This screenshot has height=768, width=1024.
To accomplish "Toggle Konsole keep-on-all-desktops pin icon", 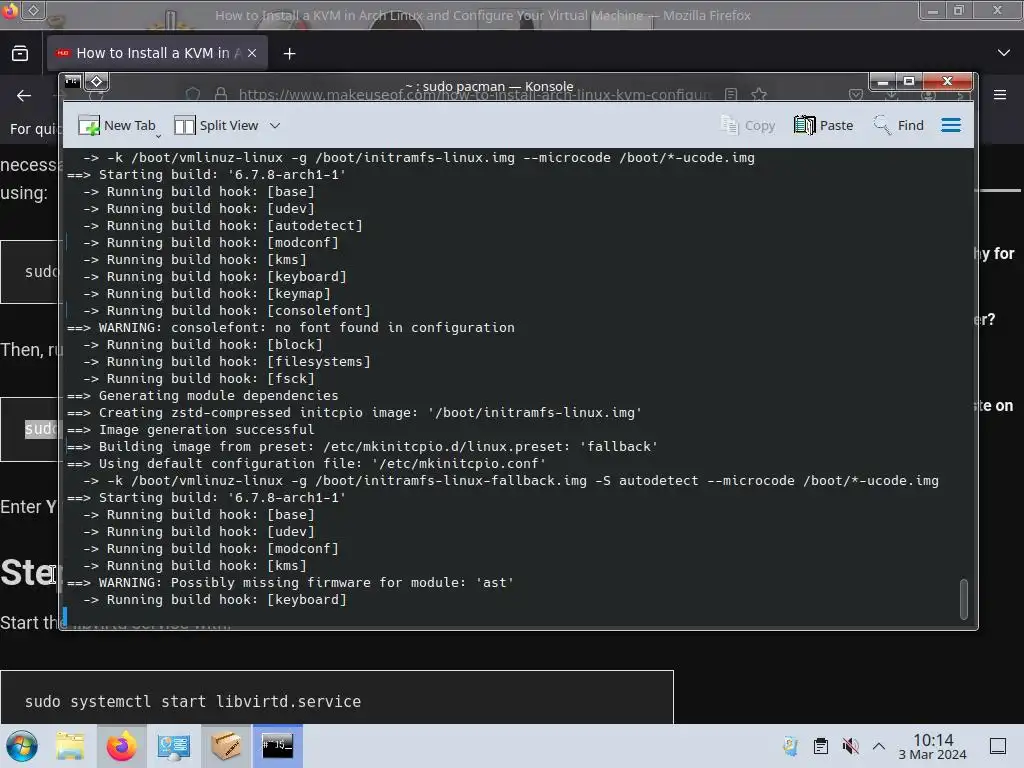I will coord(97,82).
